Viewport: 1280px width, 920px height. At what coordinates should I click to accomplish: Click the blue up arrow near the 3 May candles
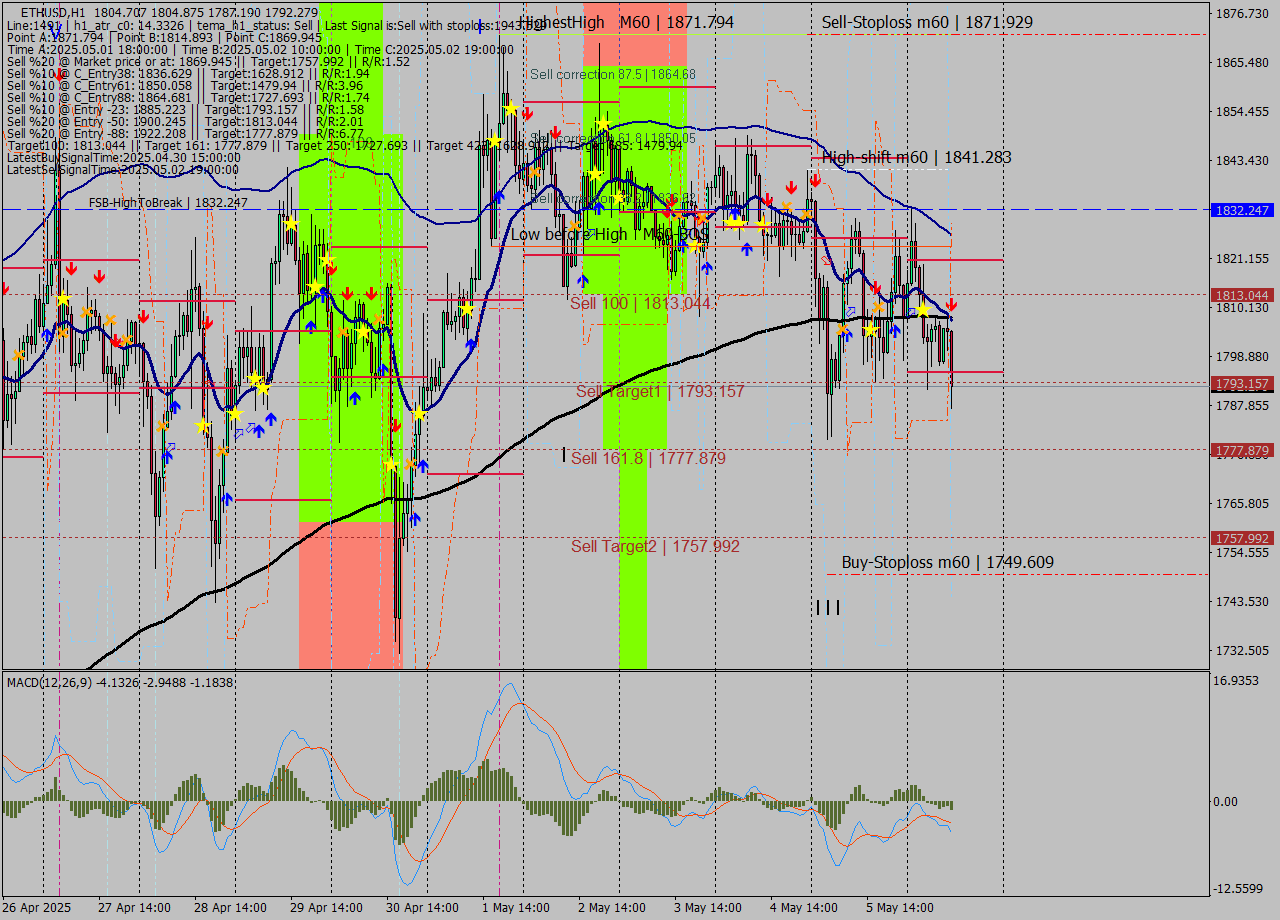point(746,249)
